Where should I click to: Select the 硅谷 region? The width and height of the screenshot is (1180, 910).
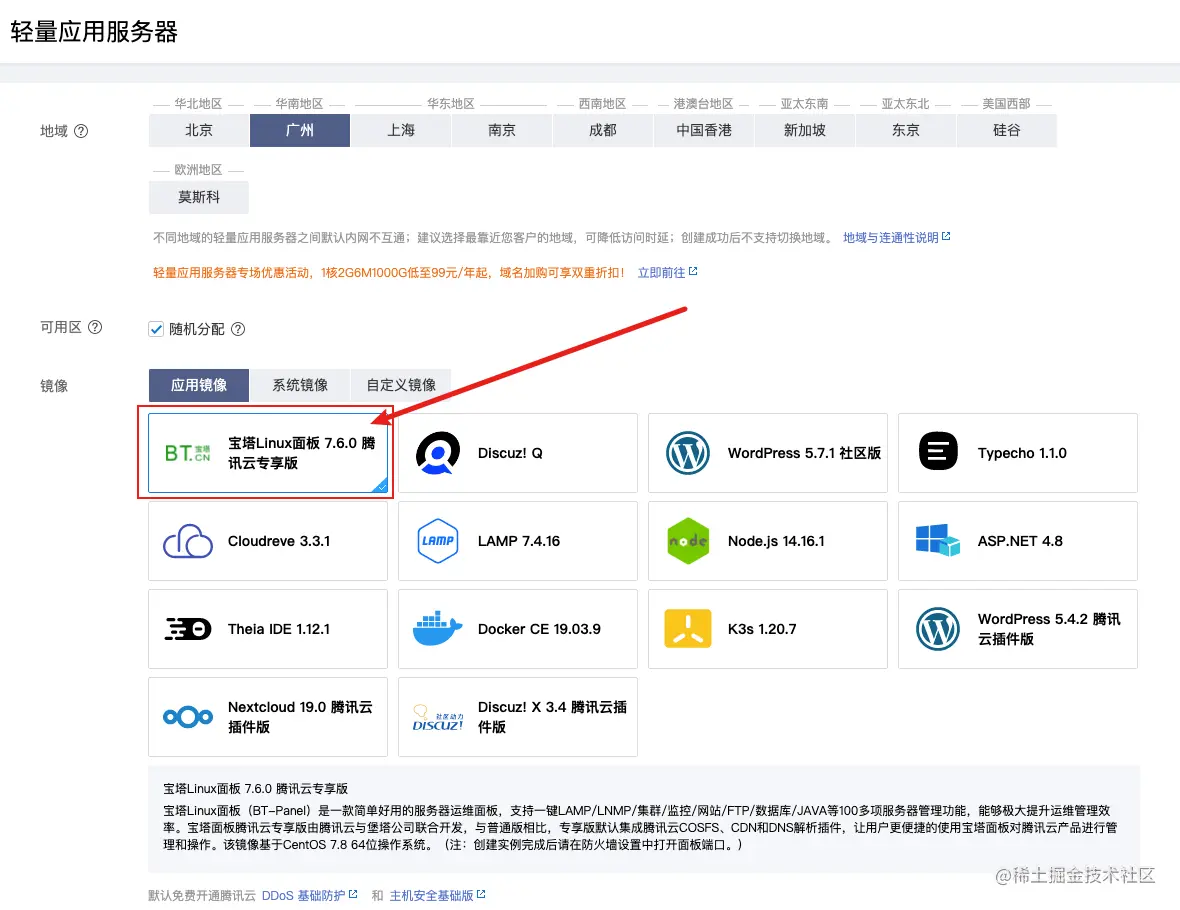pos(1006,130)
